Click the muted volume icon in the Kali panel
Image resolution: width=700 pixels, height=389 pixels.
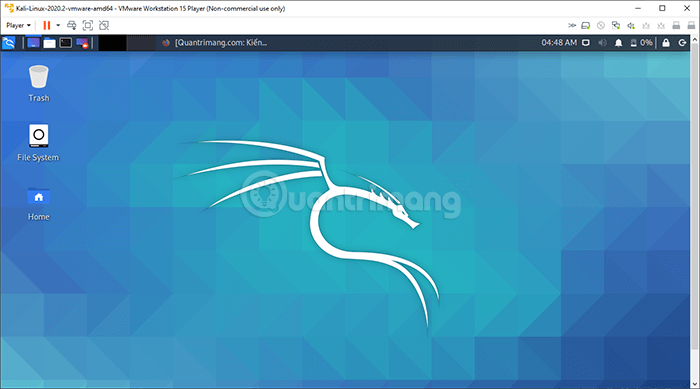point(602,43)
